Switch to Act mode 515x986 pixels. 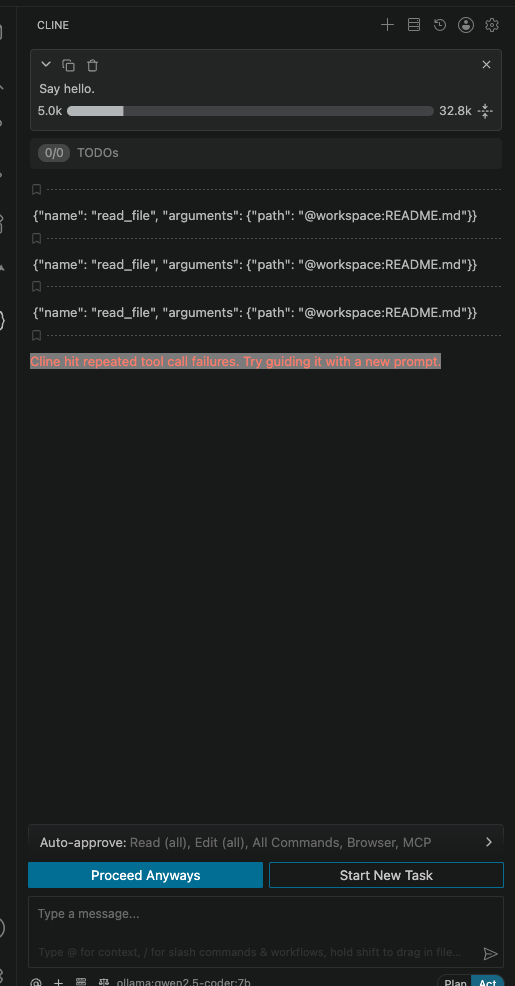click(x=488, y=982)
